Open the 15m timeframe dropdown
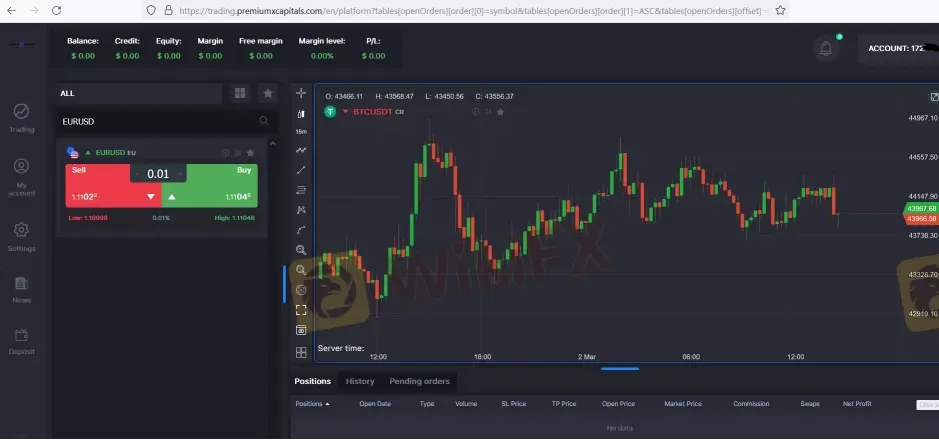Screen dimensions: 939x440 pos(301,131)
